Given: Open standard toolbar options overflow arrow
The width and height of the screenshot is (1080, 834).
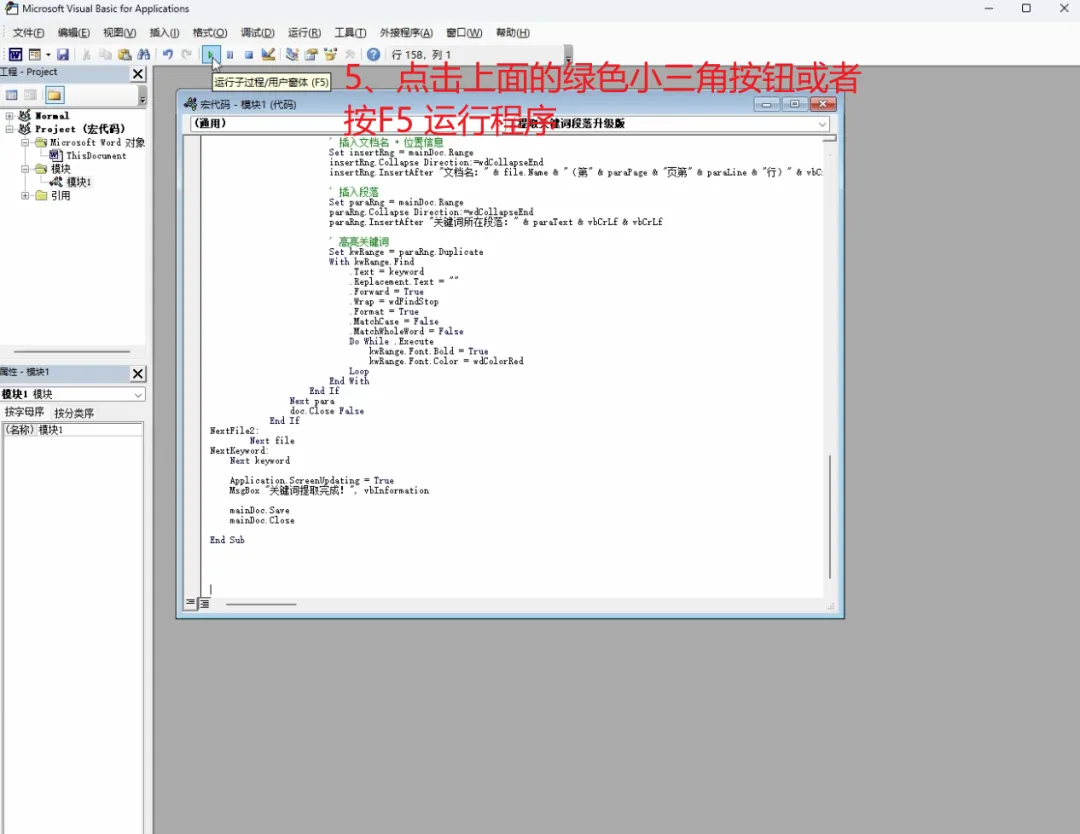Looking at the screenshot, I should coord(568,56).
